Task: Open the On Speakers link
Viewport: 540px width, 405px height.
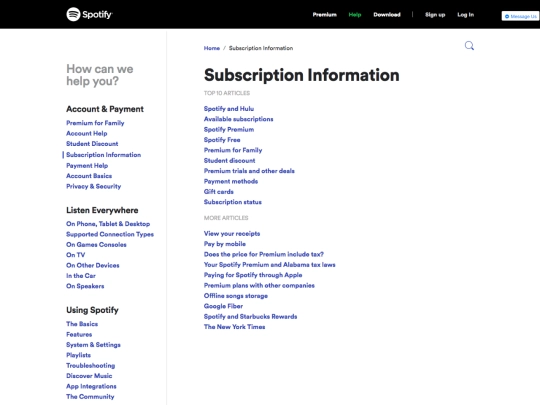Action: point(85,286)
